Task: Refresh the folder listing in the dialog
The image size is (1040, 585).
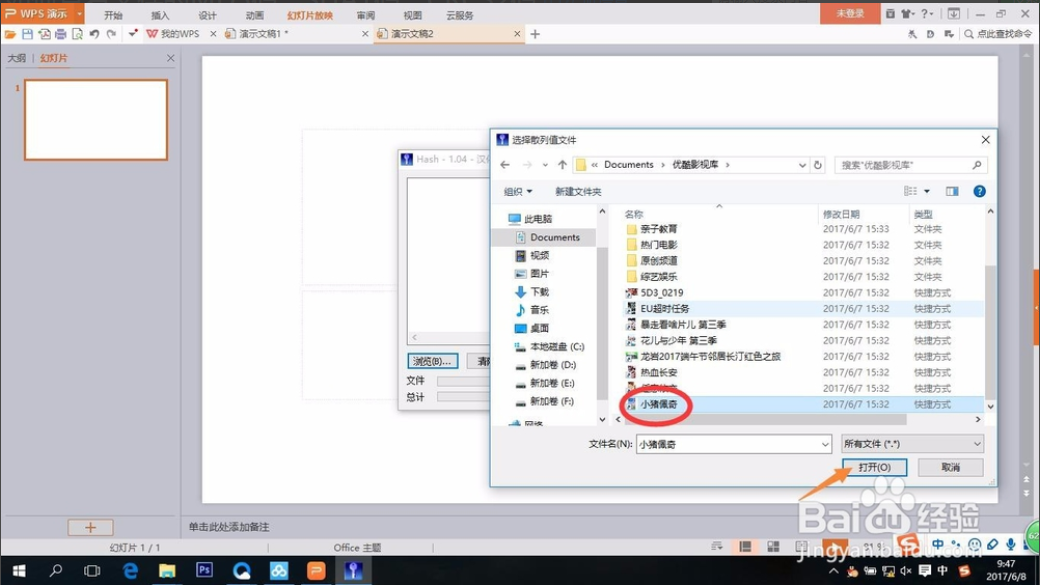Action: click(x=818, y=164)
